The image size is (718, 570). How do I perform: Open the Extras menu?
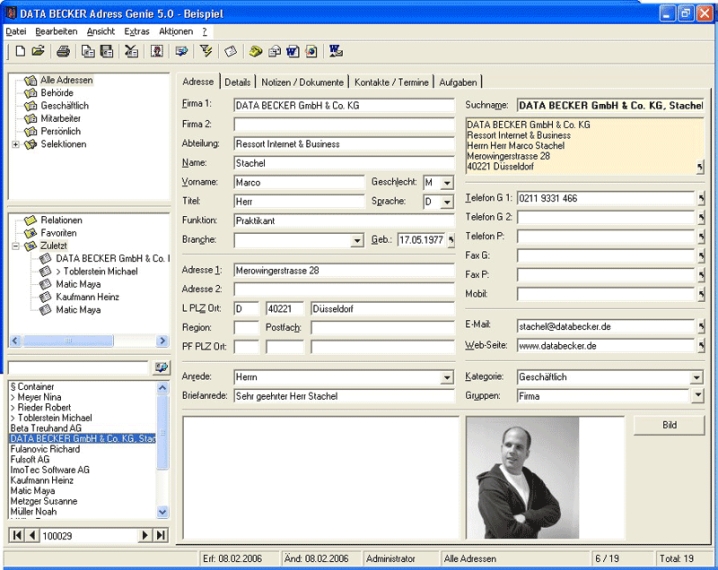(x=137, y=32)
